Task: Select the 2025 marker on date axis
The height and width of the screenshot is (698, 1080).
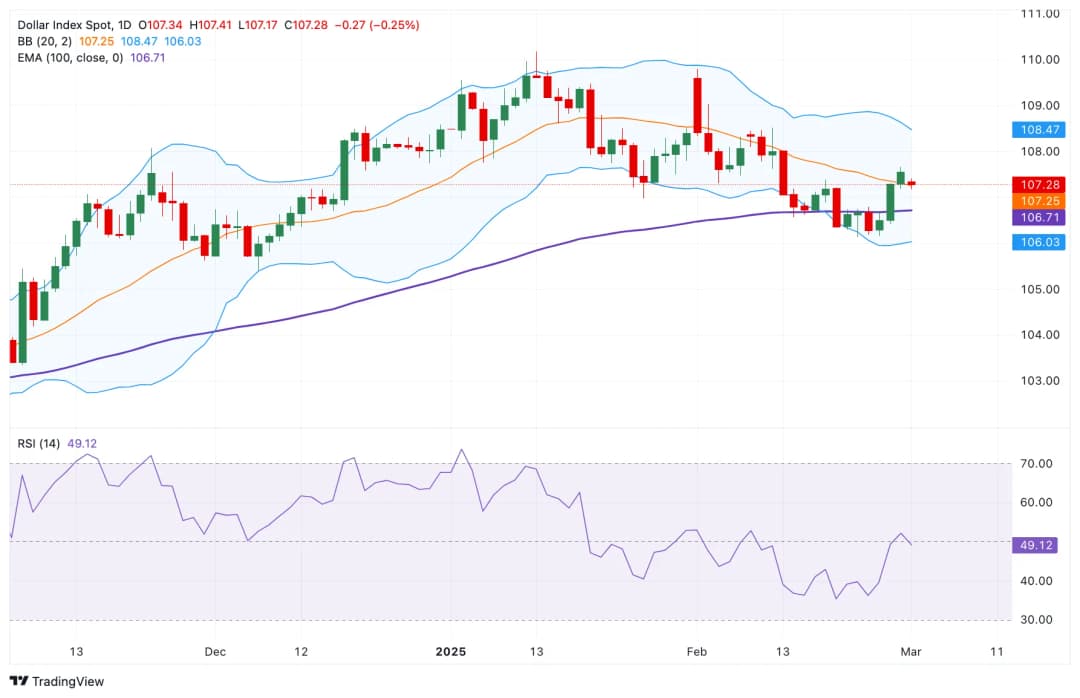Action: [451, 651]
